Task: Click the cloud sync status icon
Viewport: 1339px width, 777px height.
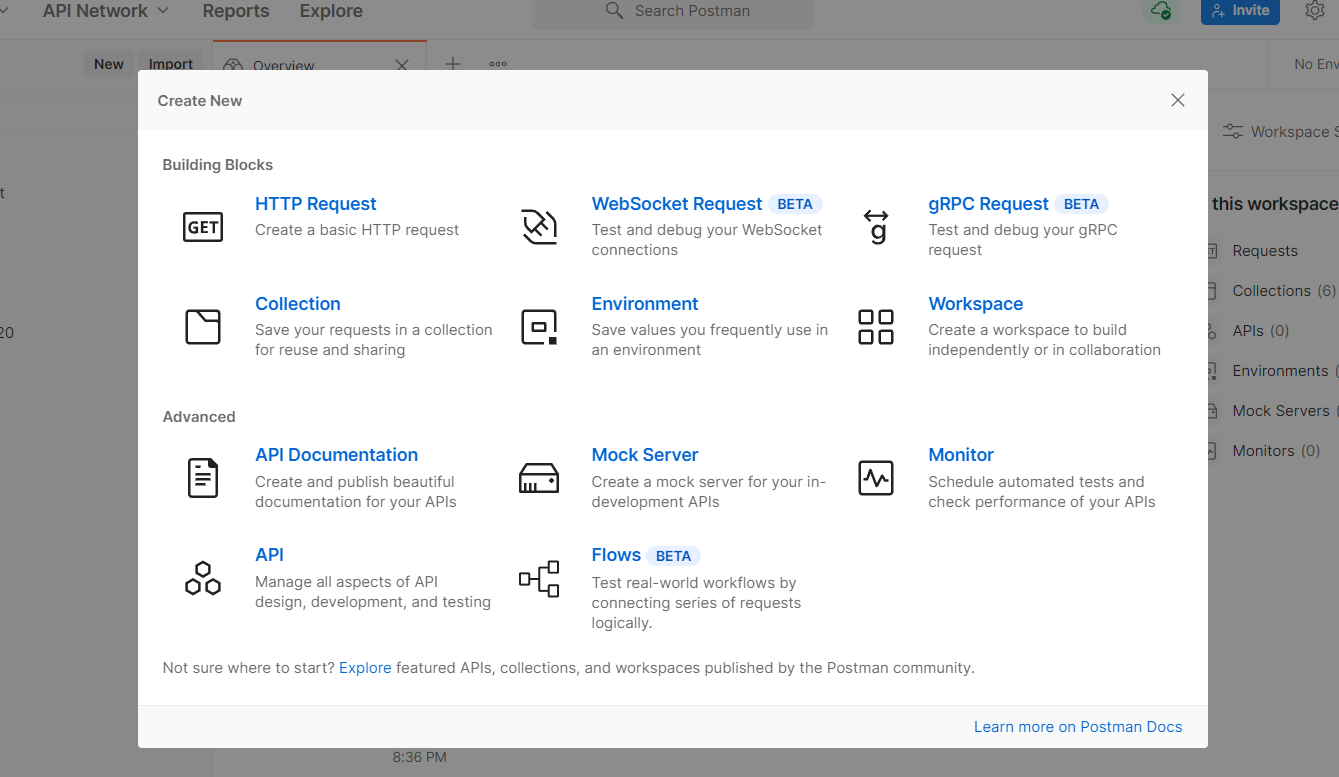Action: point(1160,11)
